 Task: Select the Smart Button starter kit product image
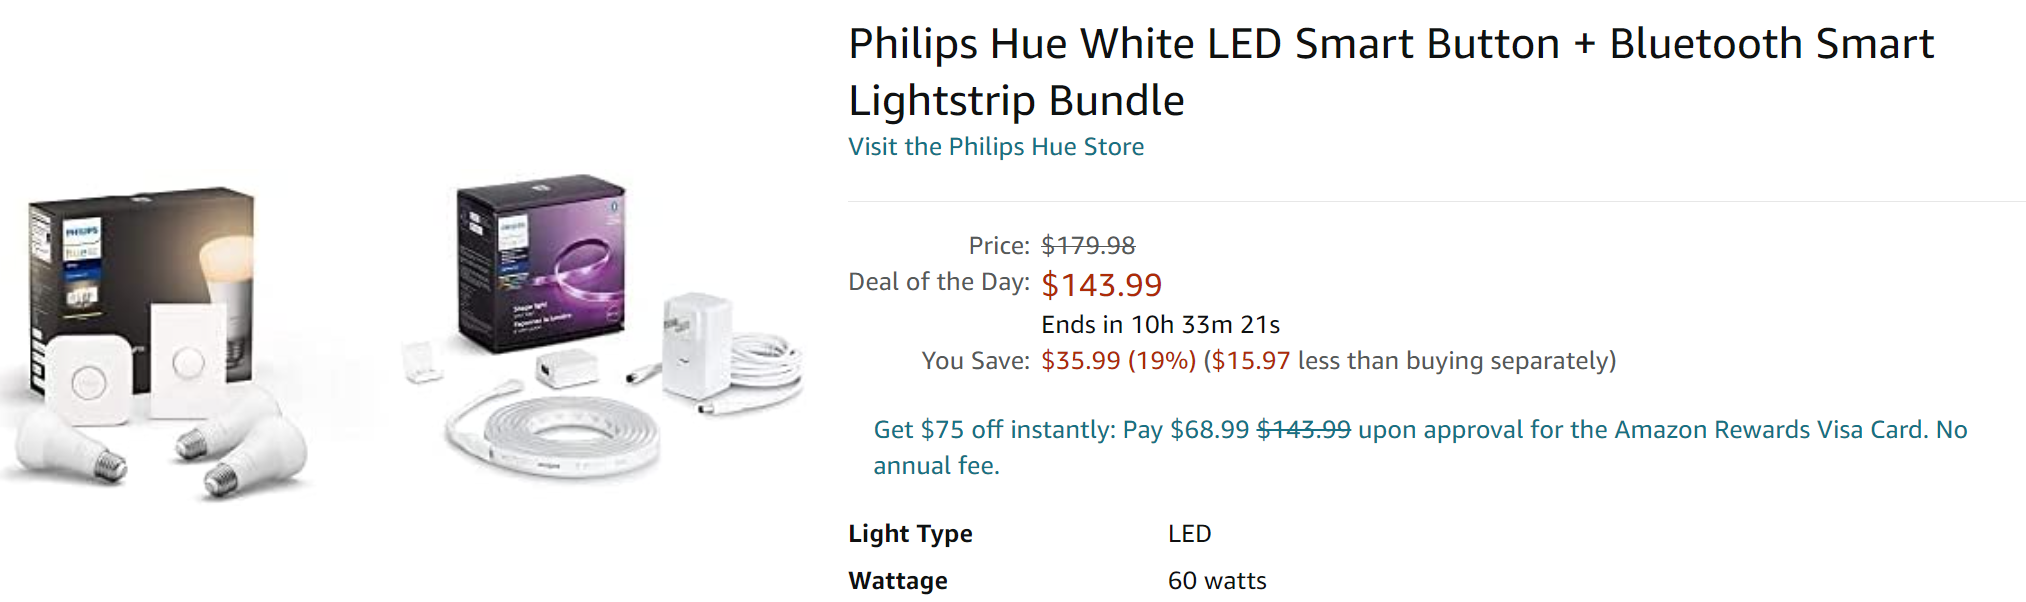click(x=157, y=342)
